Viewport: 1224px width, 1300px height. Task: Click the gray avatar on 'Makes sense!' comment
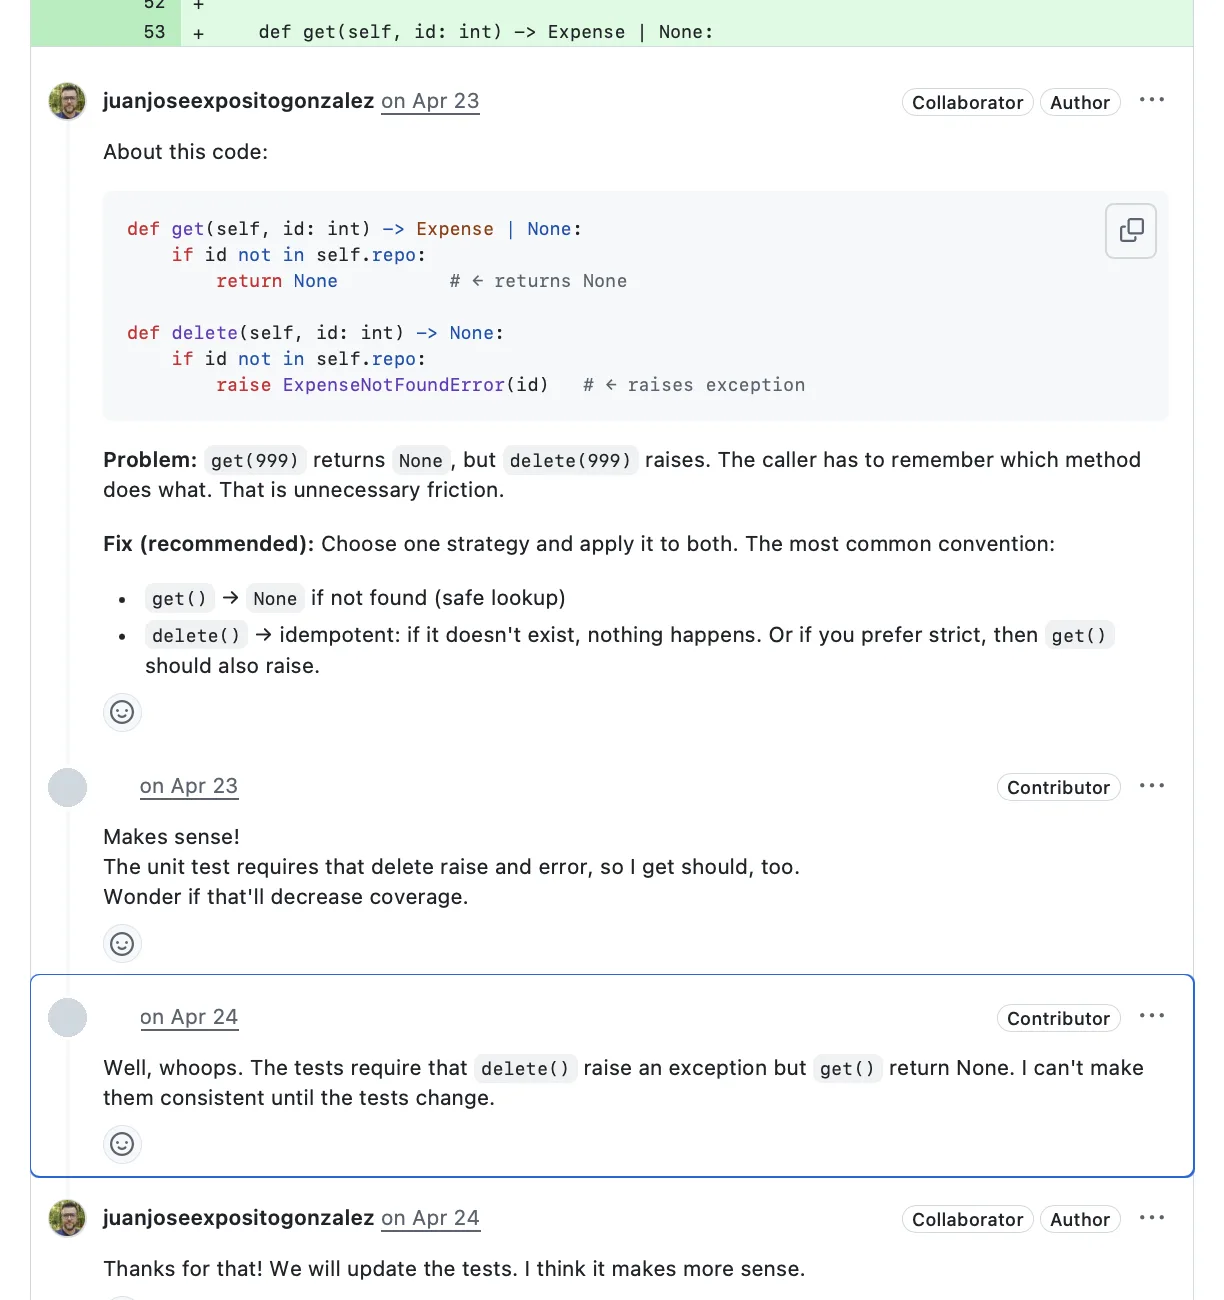point(67,787)
